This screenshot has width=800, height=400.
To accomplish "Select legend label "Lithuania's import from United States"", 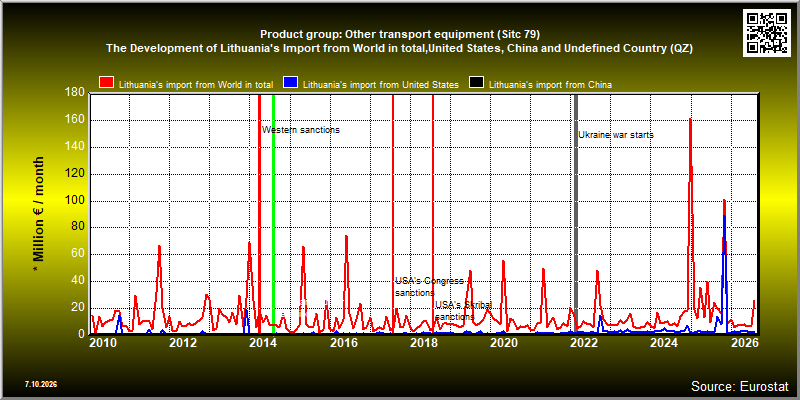I will (381, 85).
